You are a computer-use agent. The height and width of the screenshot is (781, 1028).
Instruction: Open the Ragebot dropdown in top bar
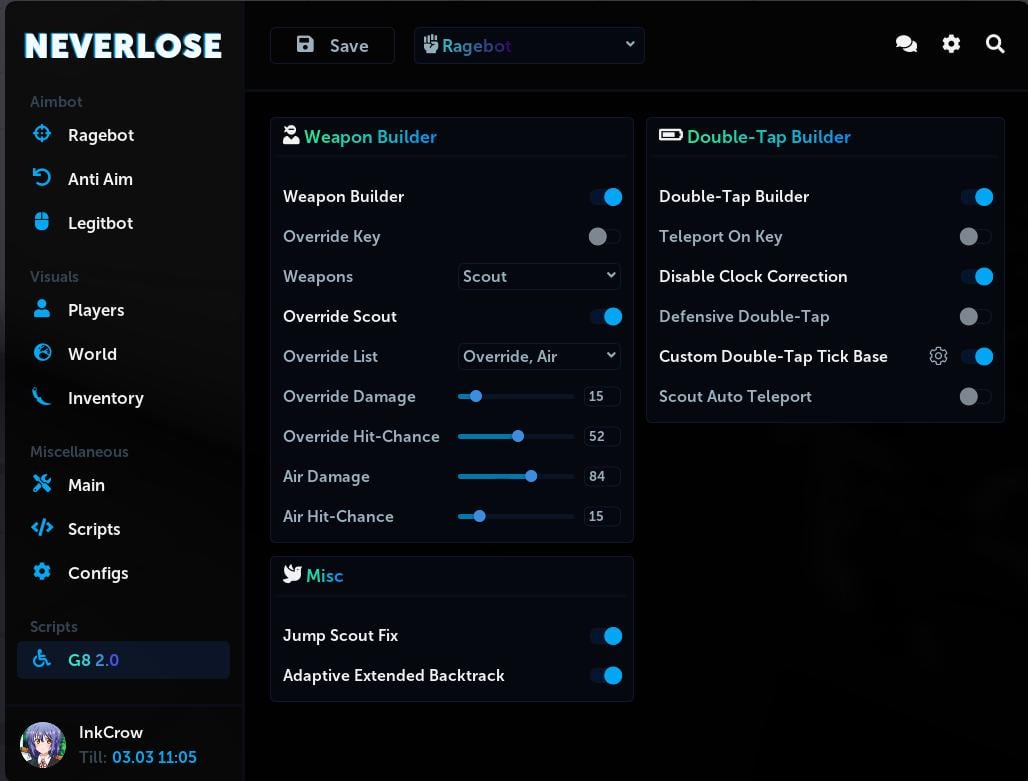point(529,46)
